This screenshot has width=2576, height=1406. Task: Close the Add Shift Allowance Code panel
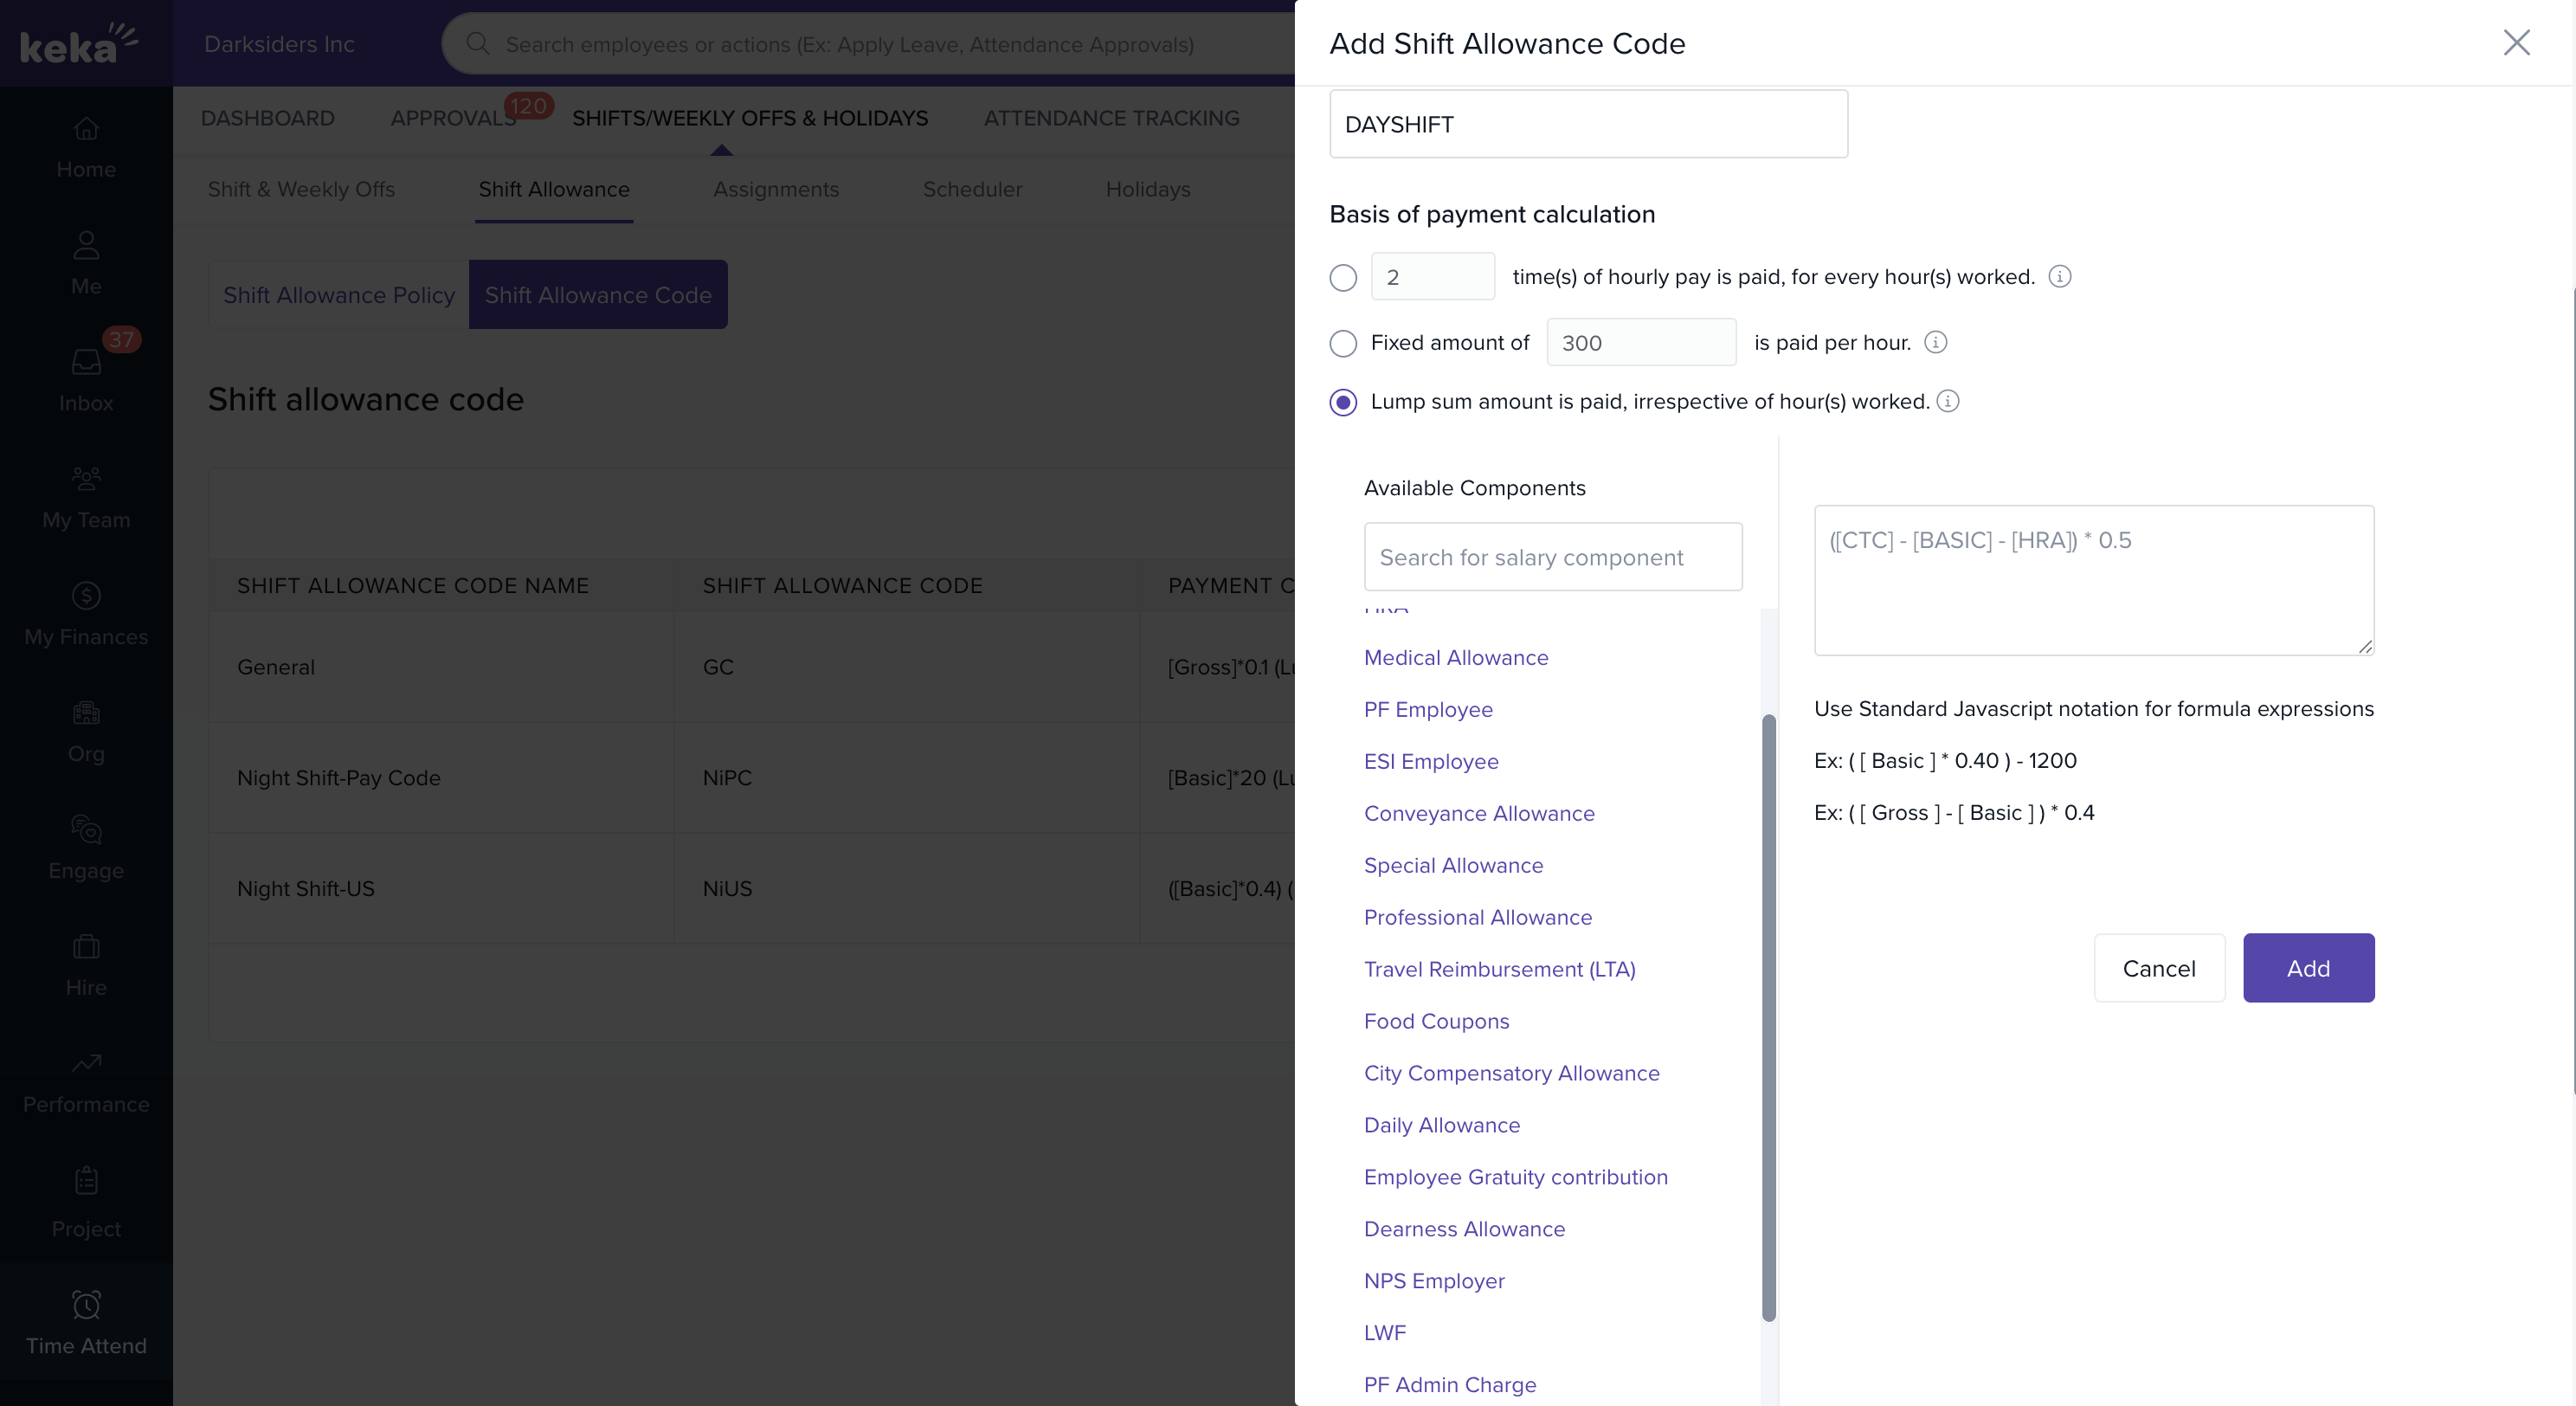tap(2516, 43)
